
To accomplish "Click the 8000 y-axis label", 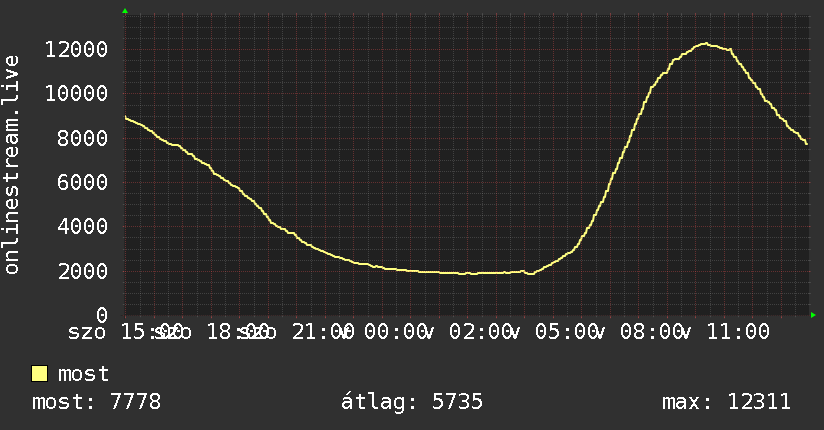I will click(83, 138).
